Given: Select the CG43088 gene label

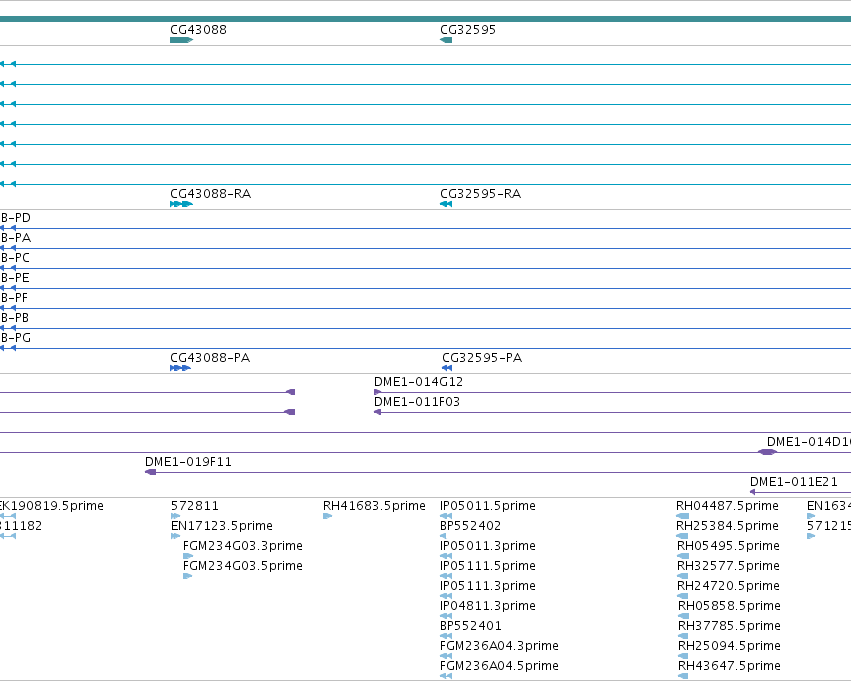Looking at the screenshot, I should (198, 29).
